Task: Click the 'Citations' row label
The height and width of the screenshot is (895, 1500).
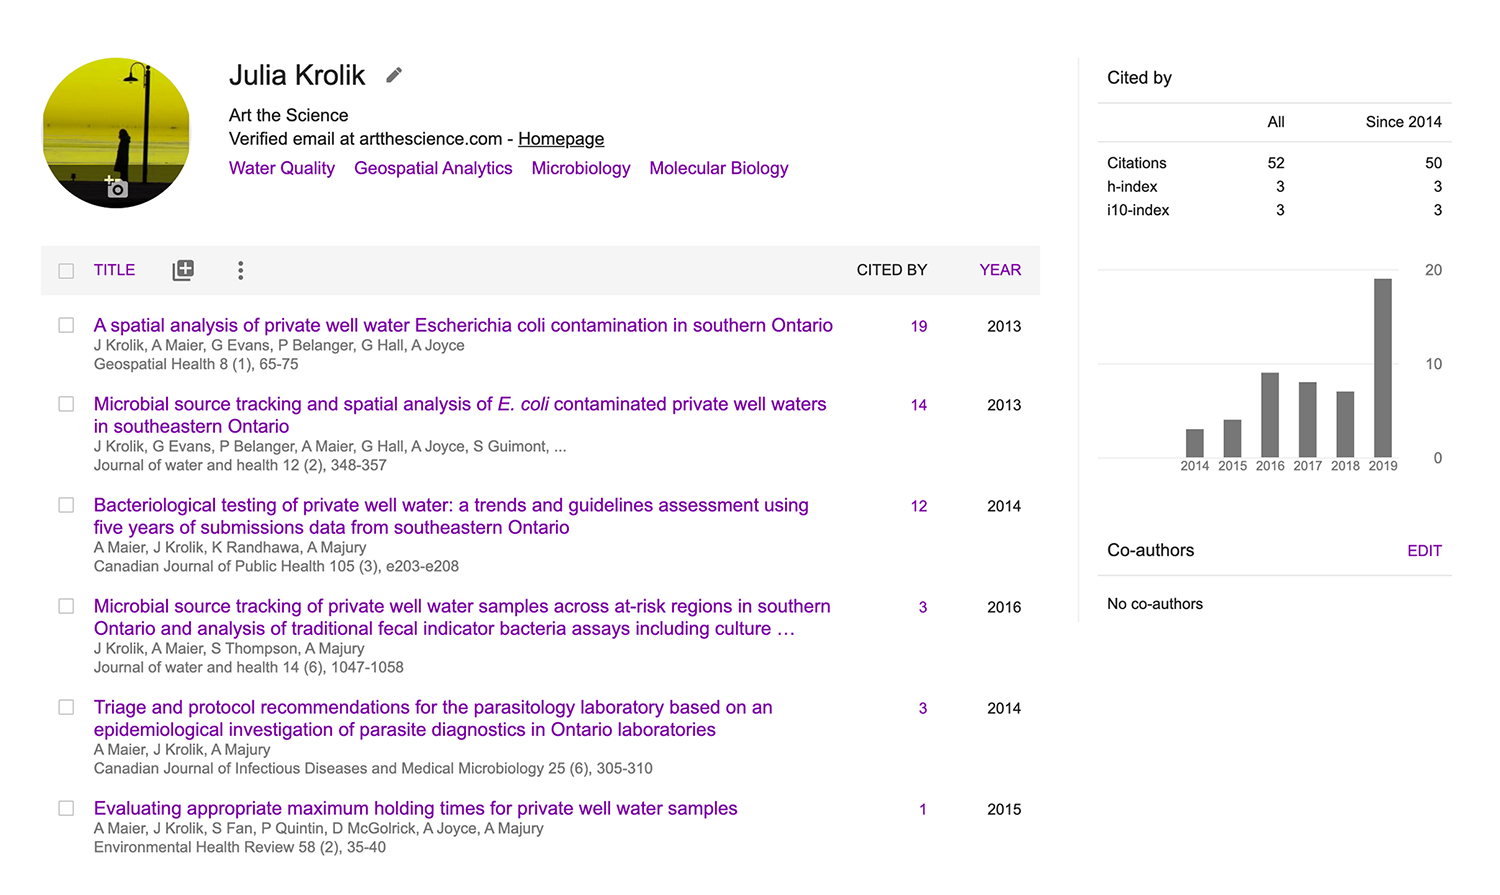Action: pos(1137,163)
